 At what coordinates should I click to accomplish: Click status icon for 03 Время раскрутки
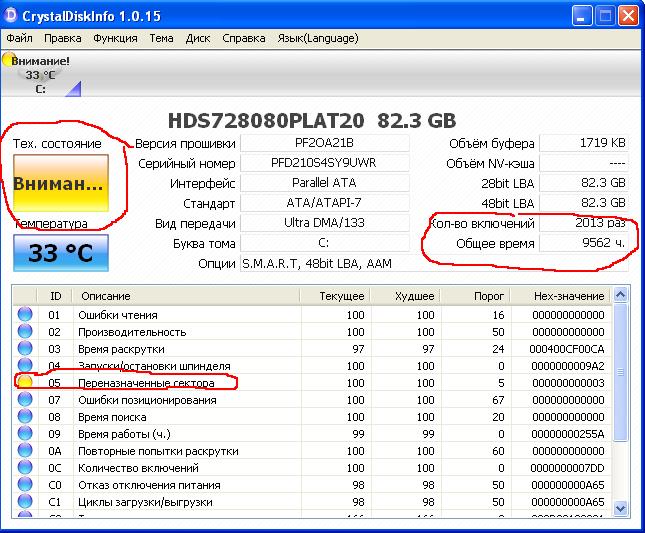pos(25,348)
